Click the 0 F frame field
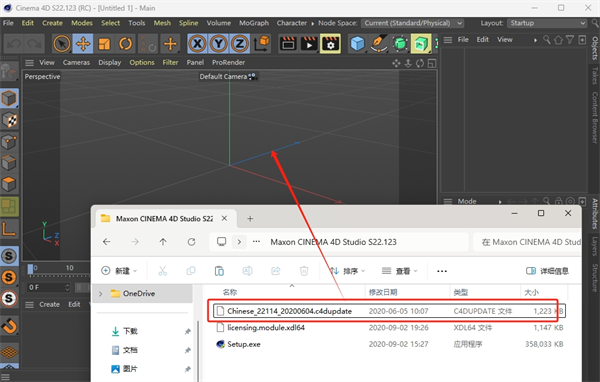This screenshot has height=382, width=600. click(x=48, y=287)
